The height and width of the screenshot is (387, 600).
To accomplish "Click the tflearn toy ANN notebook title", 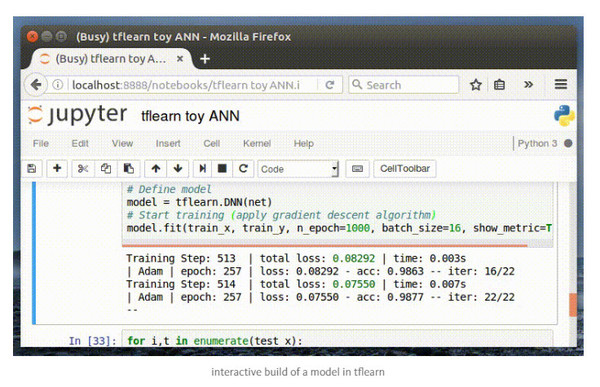I will click(x=190, y=116).
